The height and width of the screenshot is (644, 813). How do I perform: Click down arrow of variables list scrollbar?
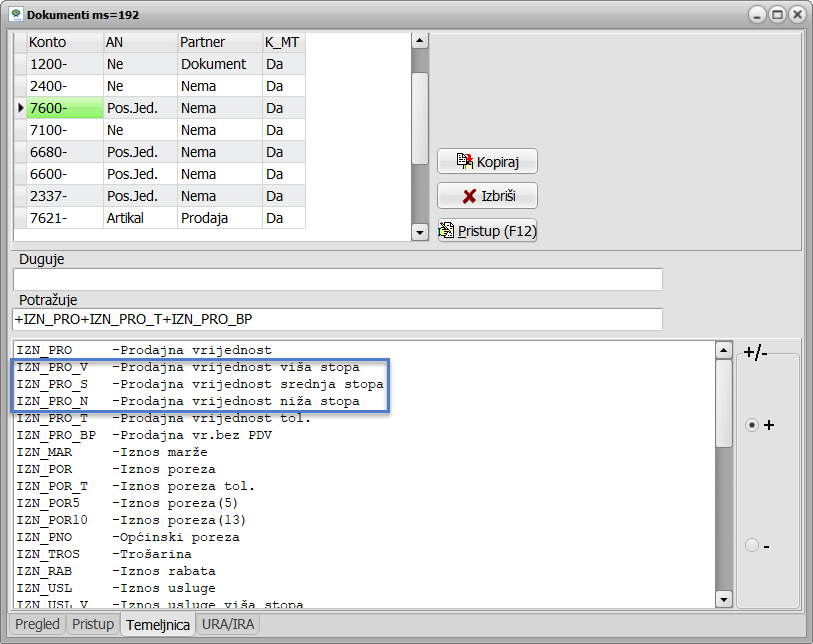724,599
